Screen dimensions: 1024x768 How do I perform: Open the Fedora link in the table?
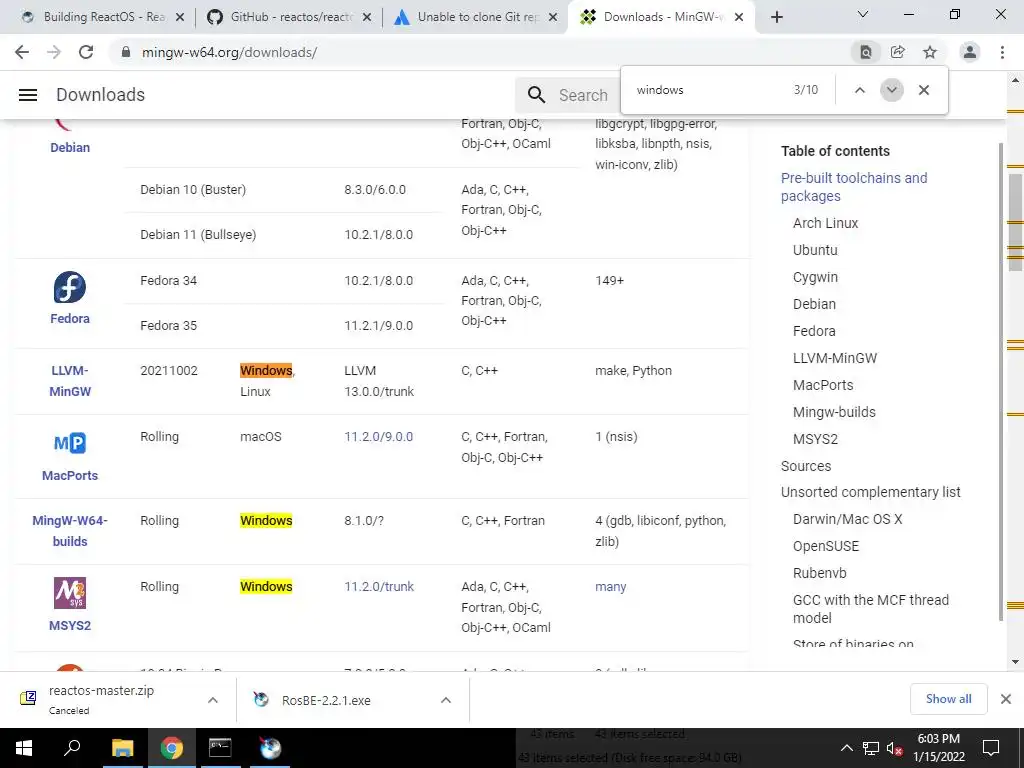(x=70, y=319)
